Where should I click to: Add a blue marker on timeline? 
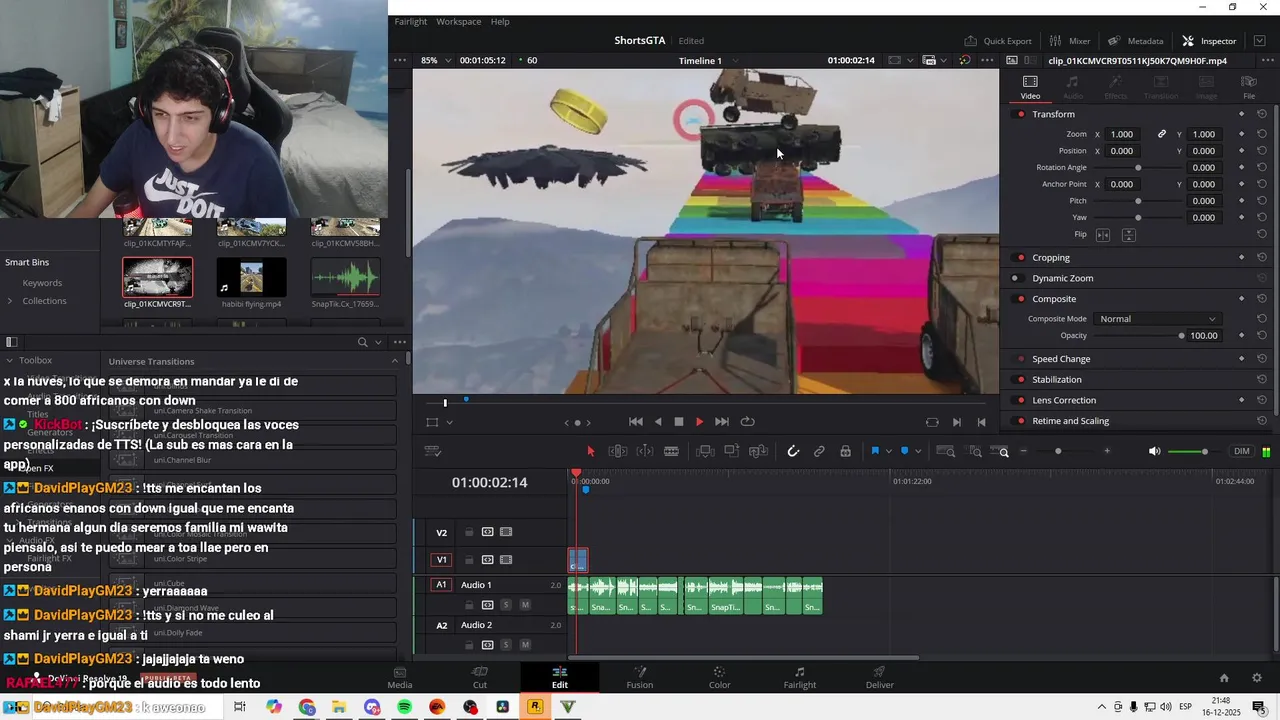(x=904, y=451)
